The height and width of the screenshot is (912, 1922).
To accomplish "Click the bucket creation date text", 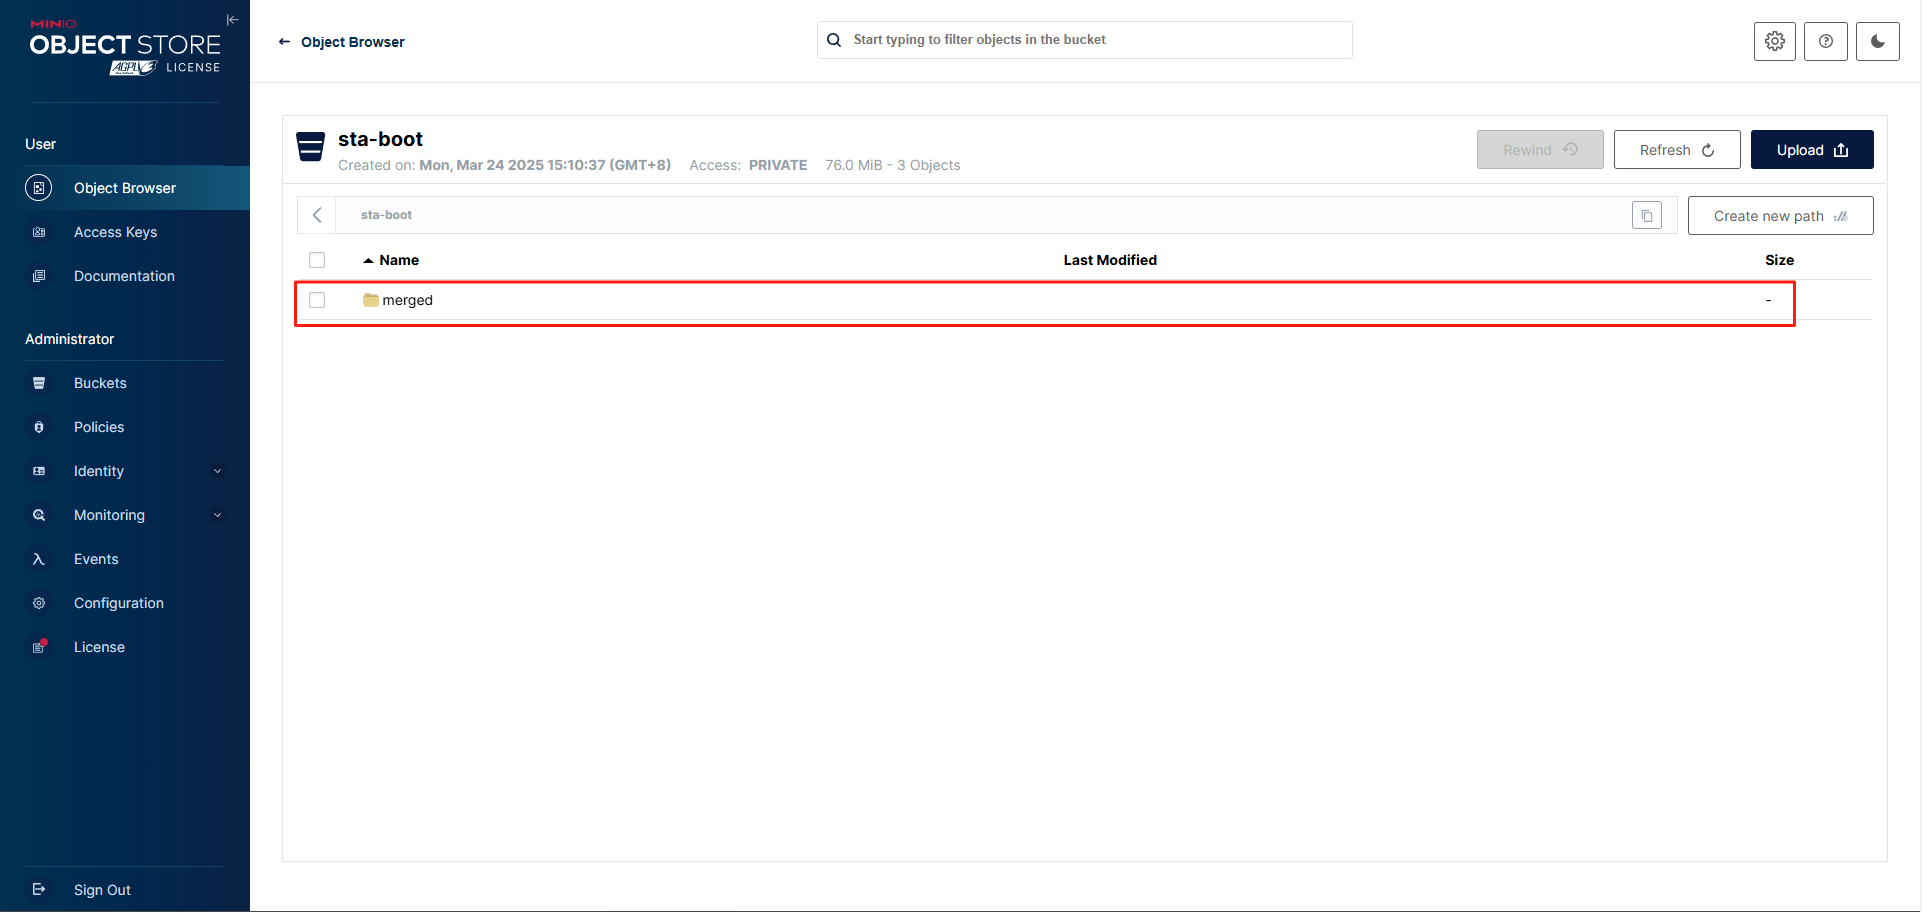I will (545, 165).
